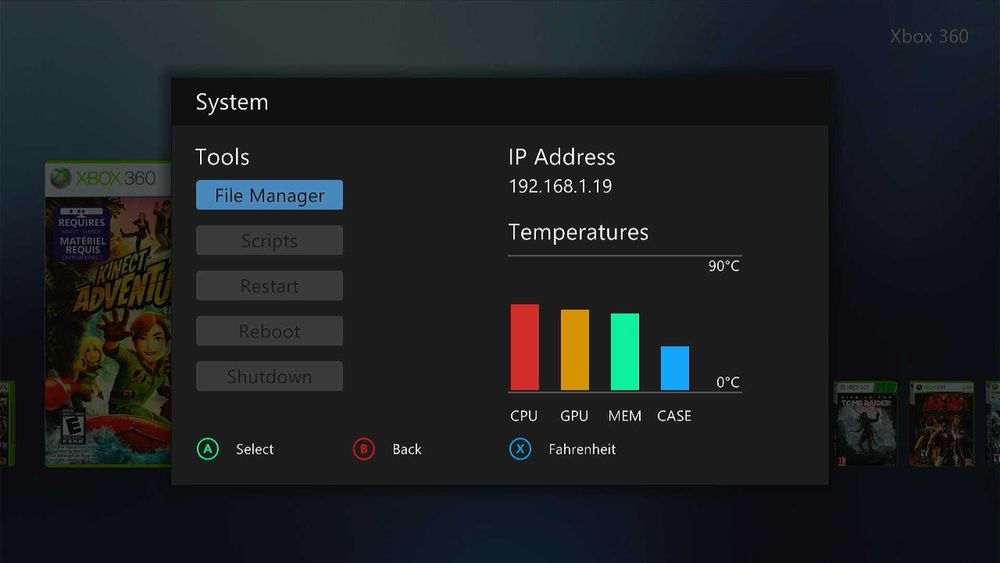Click the Tools heading

coord(222,157)
